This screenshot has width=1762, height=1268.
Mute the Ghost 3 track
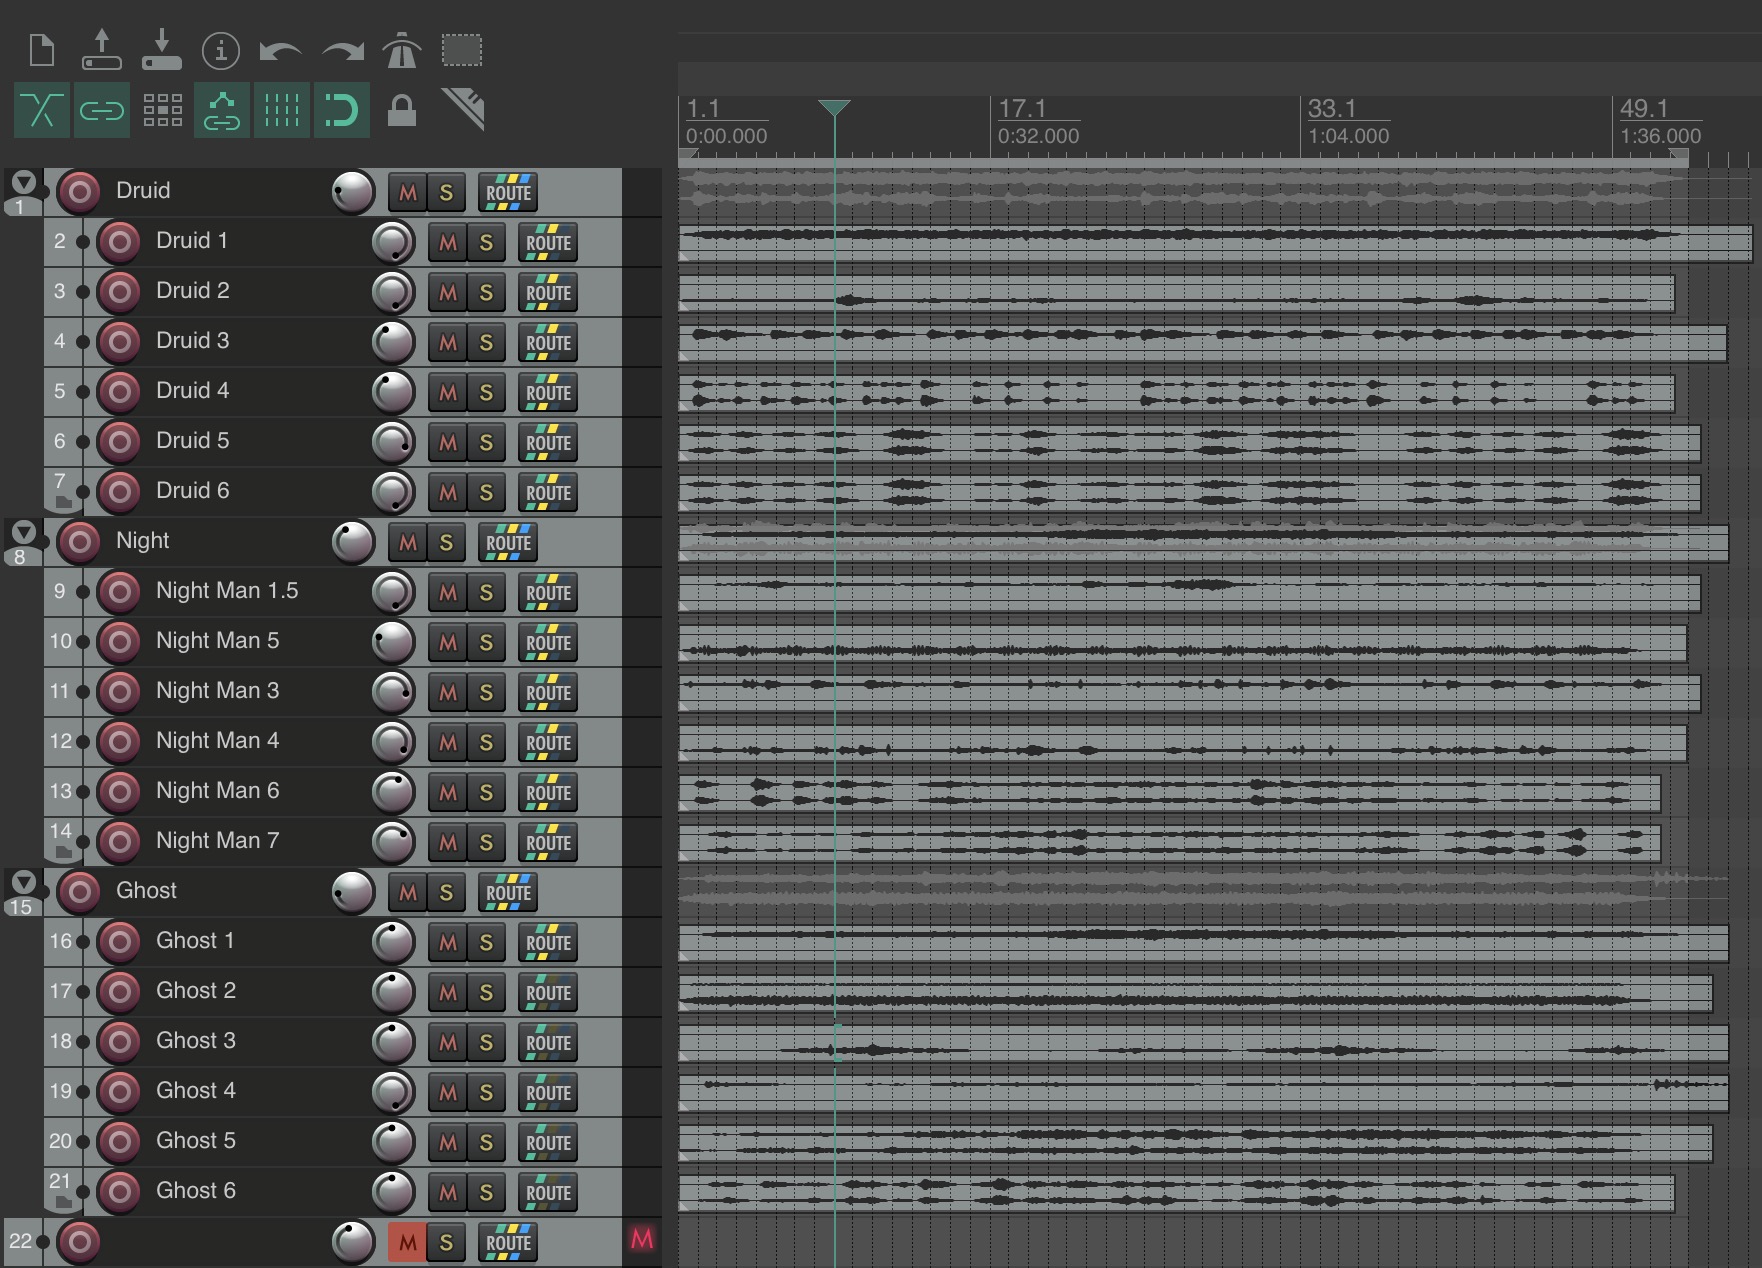click(447, 1042)
